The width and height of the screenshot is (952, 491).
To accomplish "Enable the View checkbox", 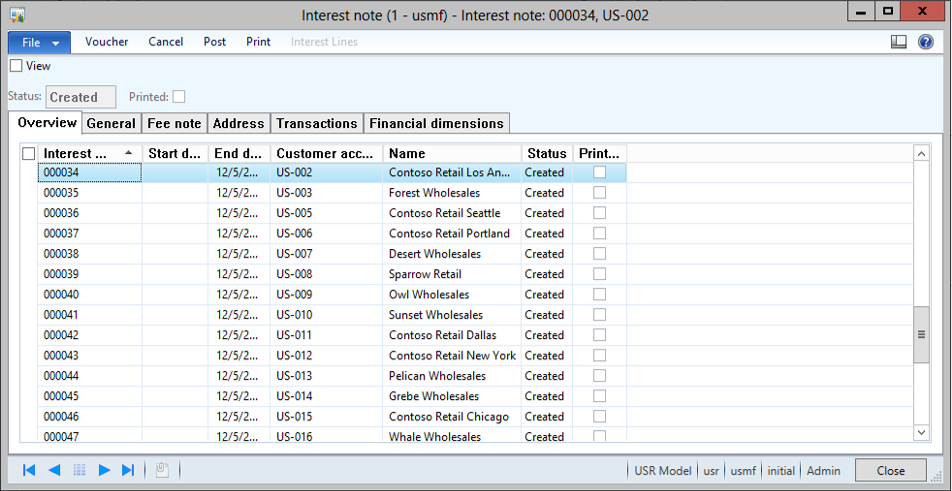I will click(x=16, y=66).
